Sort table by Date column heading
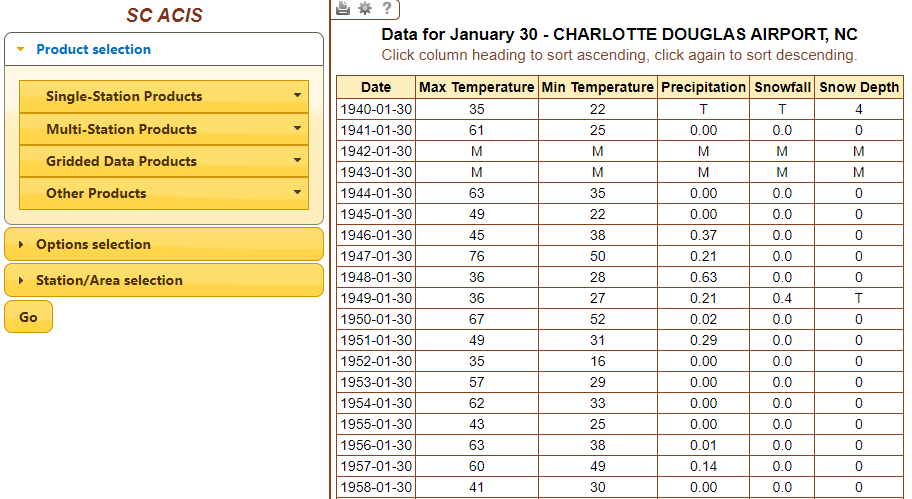Screen dimensions: 912x499 pyautogui.click(x=376, y=87)
